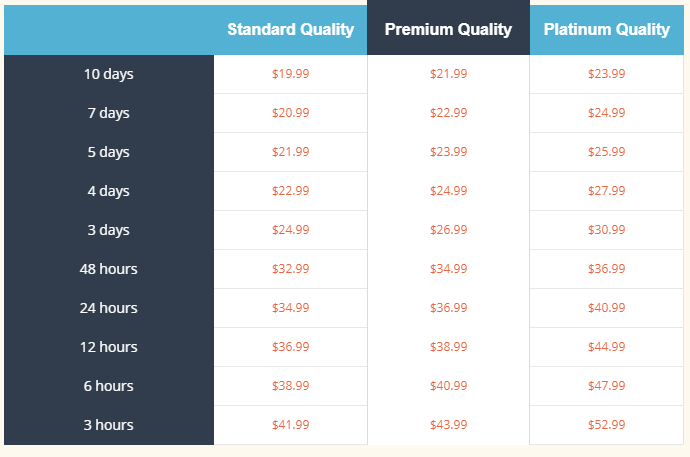Click the 10 days deadline row label

tap(109, 74)
